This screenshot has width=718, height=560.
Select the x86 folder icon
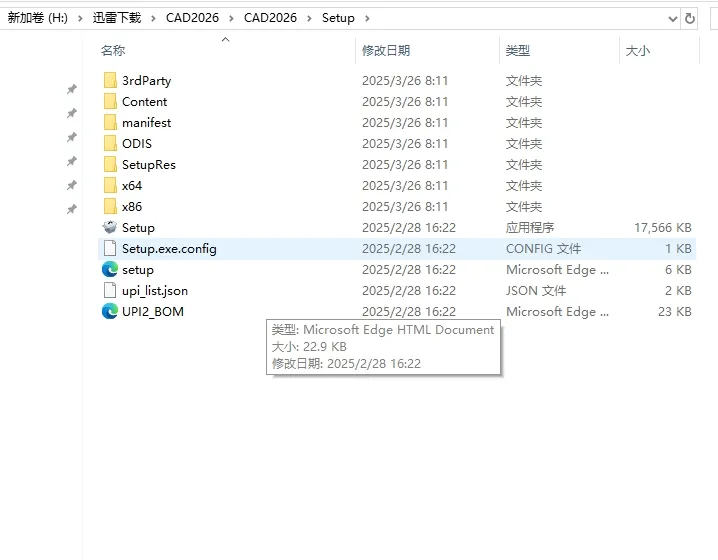pos(110,207)
